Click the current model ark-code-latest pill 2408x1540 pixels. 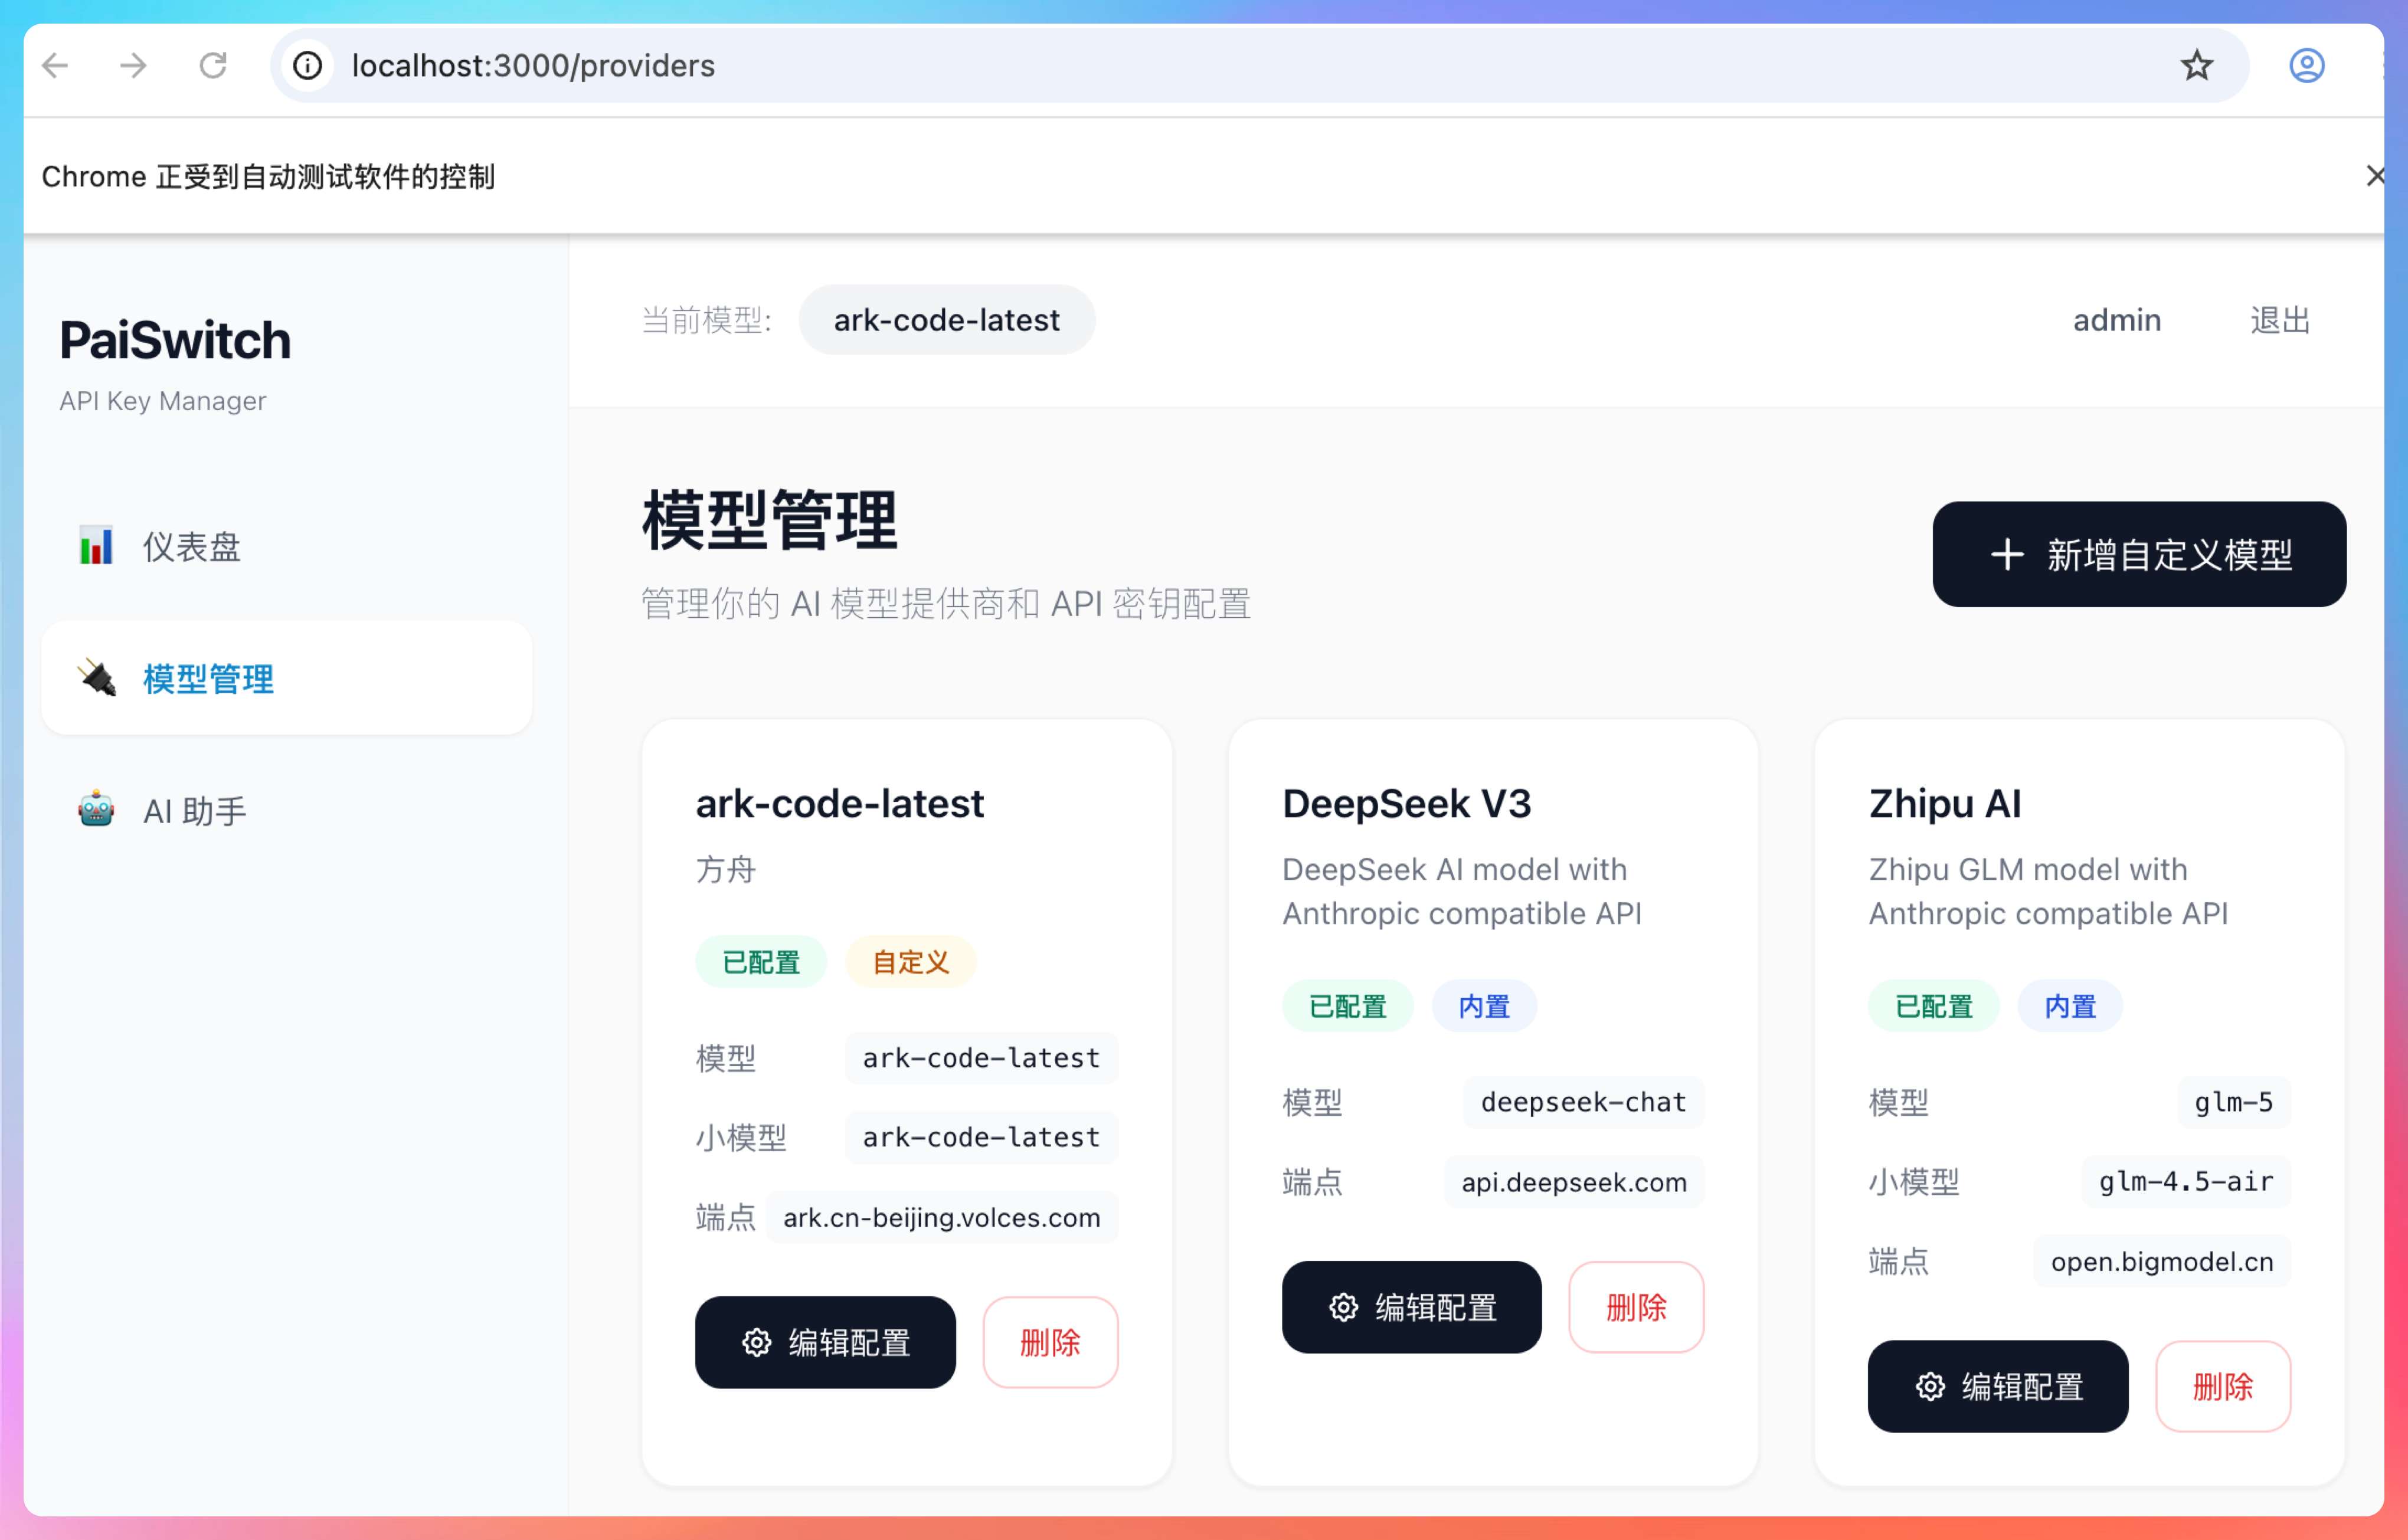pos(946,320)
